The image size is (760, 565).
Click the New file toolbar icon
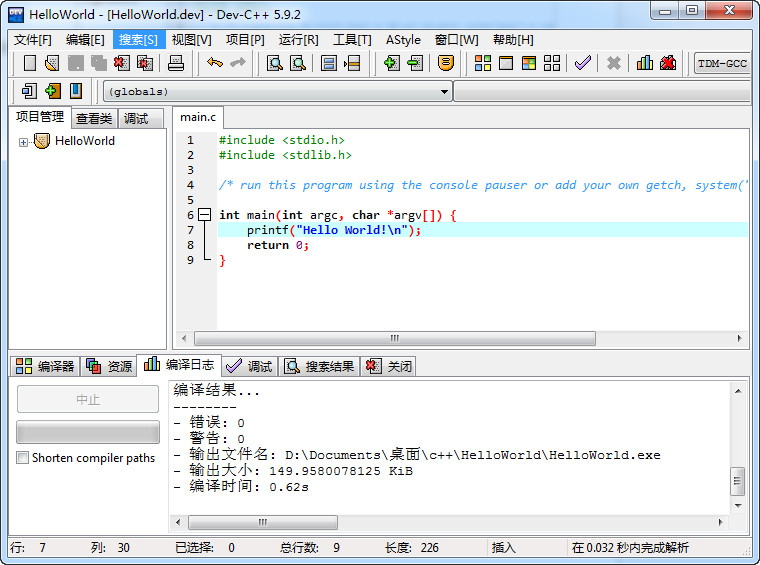(x=30, y=63)
